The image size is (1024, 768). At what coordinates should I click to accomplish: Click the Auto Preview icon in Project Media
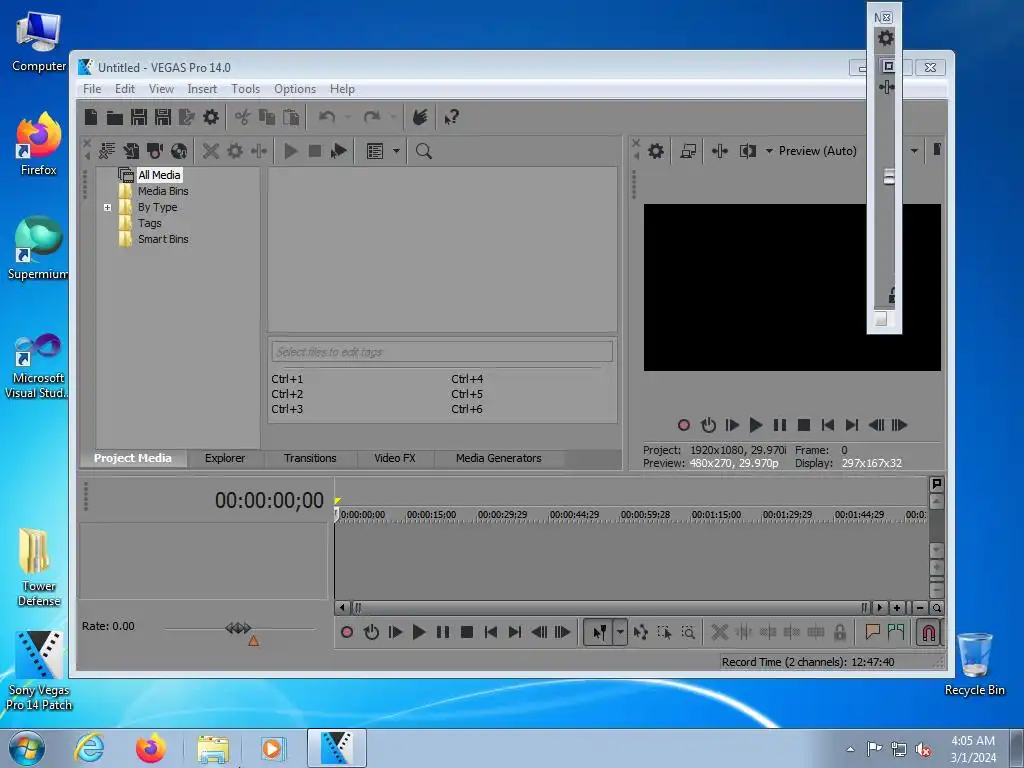pyautogui.click(x=338, y=152)
